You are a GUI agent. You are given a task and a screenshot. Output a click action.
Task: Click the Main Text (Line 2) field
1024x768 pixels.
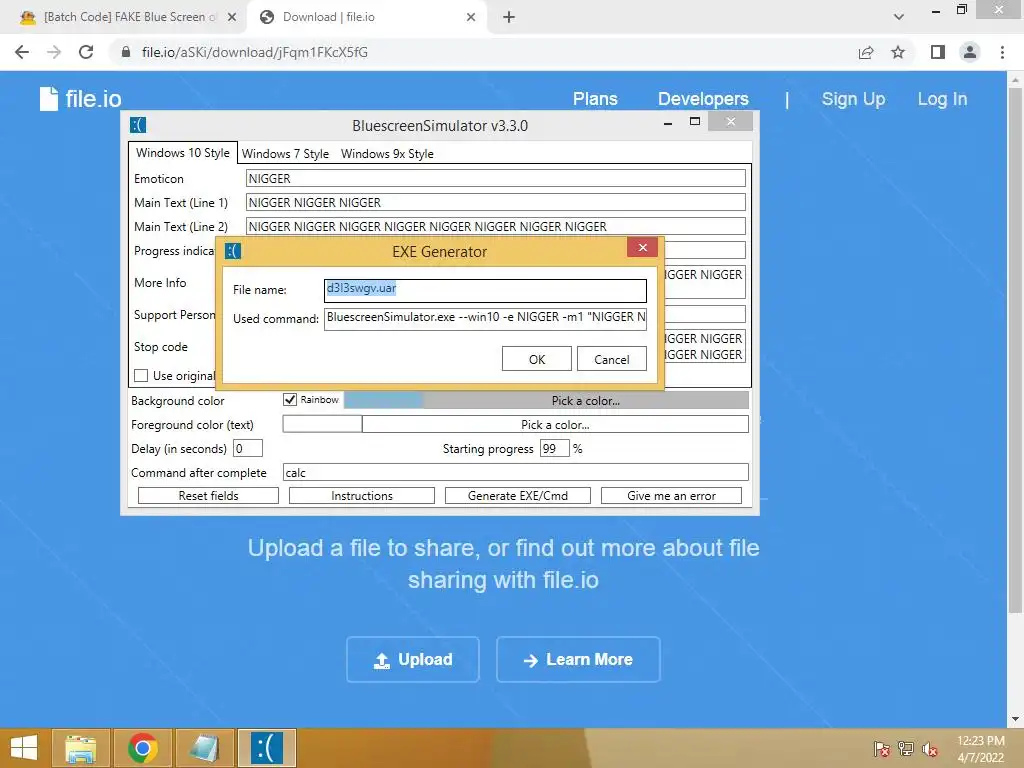pos(496,226)
